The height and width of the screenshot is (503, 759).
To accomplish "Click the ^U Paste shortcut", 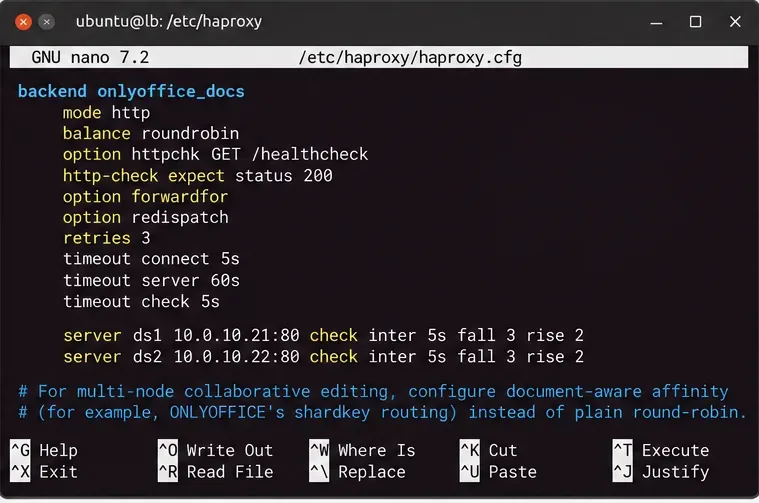I will [498, 472].
